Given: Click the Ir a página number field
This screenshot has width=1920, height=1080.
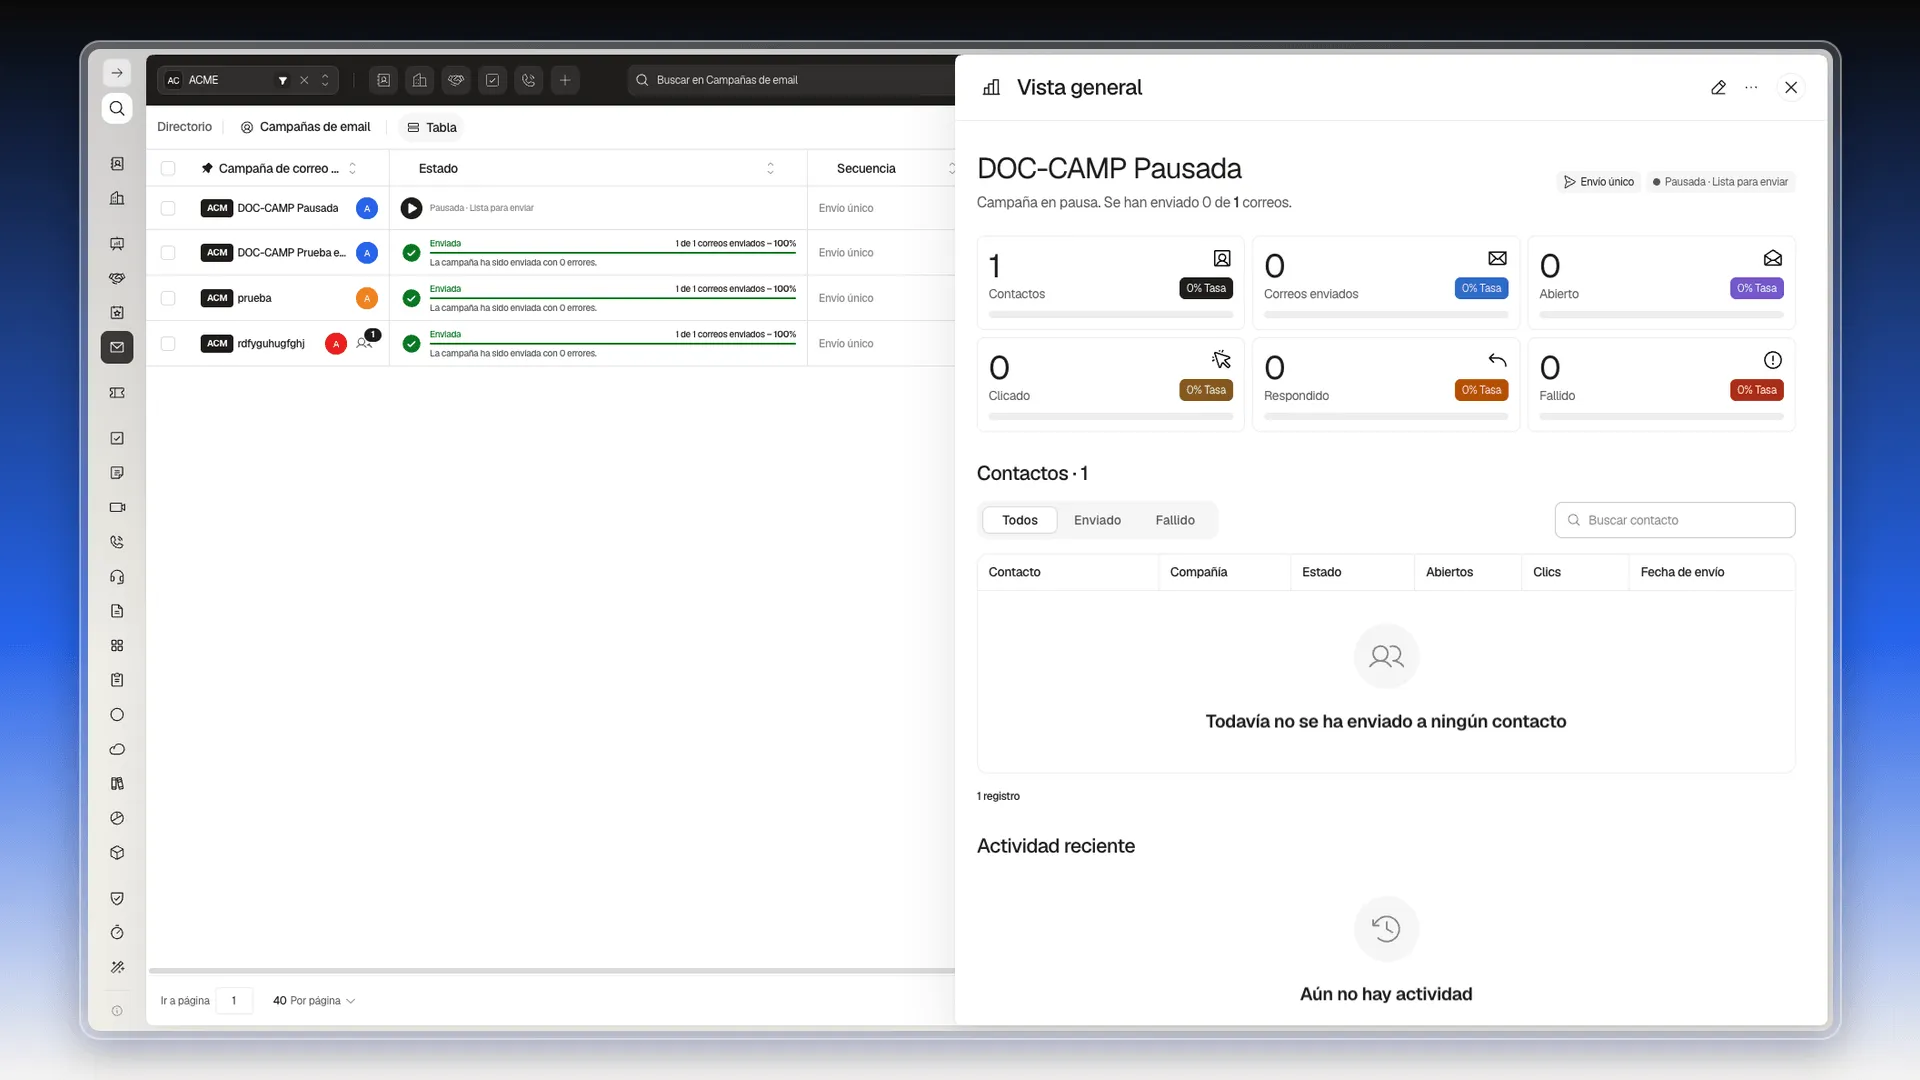Looking at the screenshot, I should [234, 1000].
